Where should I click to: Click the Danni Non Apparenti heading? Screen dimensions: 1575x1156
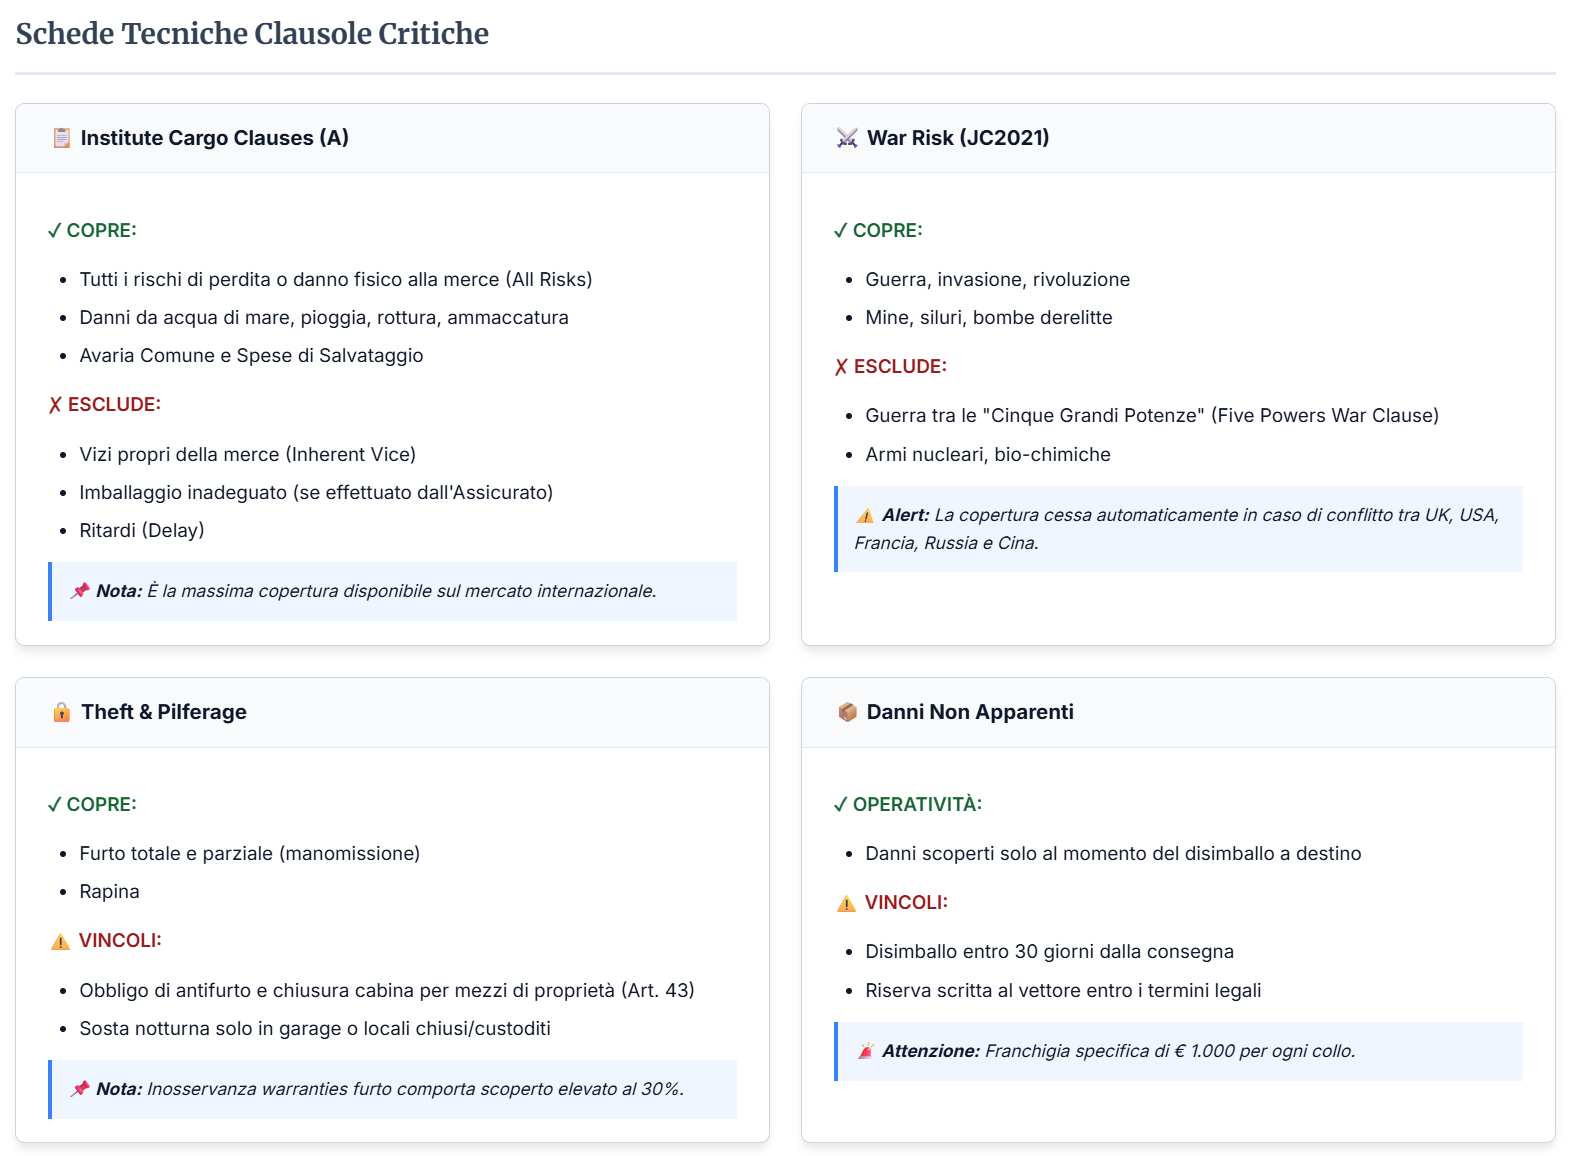969,712
